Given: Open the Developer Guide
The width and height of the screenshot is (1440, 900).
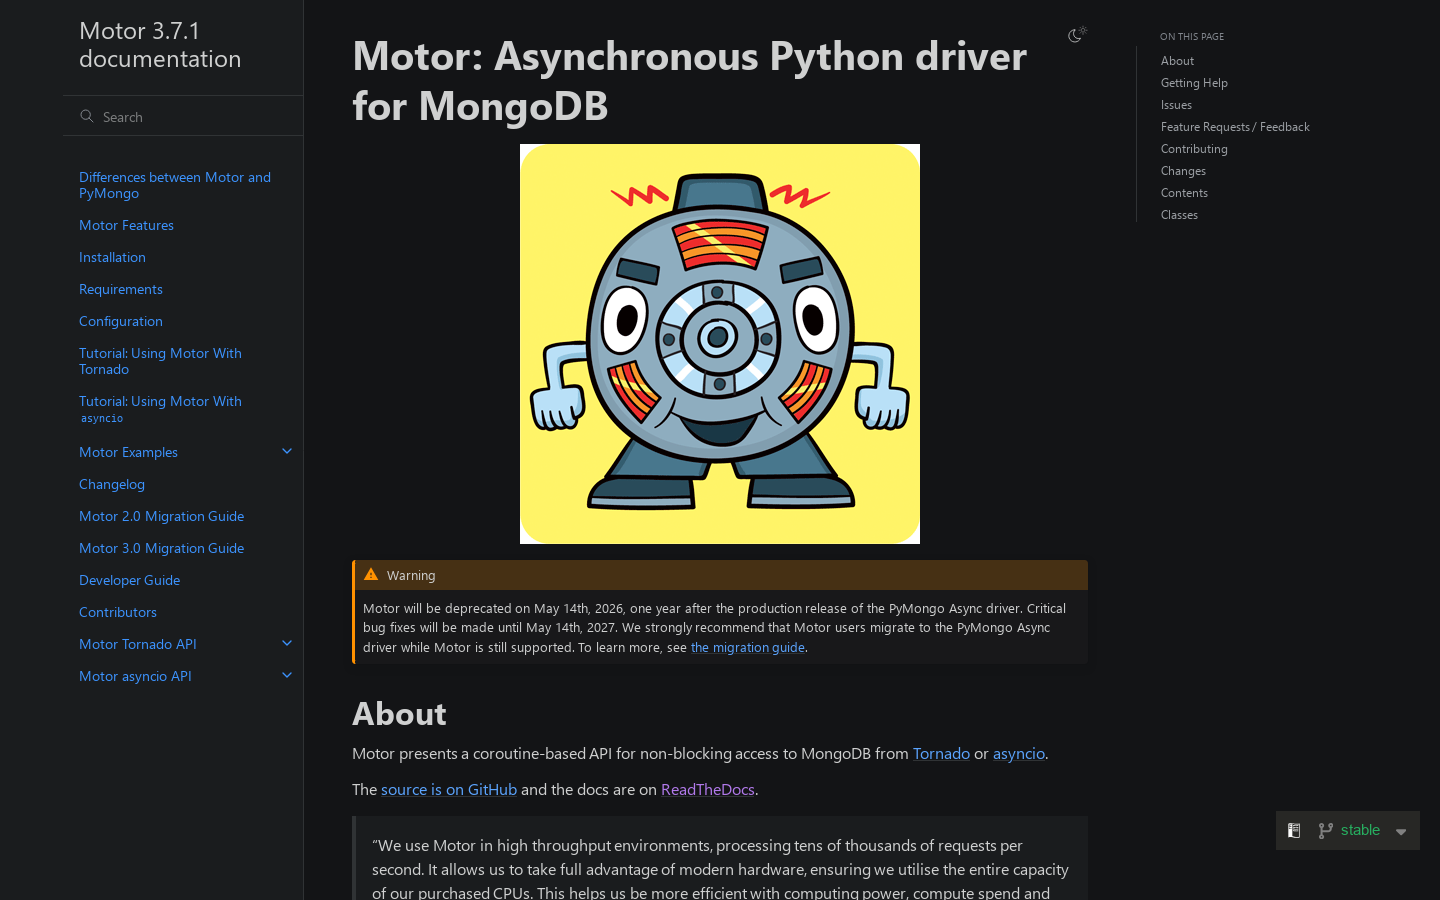Looking at the screenshot, I should point(129,580).
